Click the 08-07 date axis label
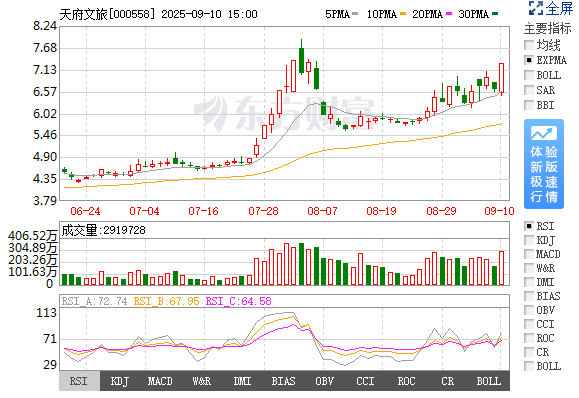579x398 pixels. (322, 211)
